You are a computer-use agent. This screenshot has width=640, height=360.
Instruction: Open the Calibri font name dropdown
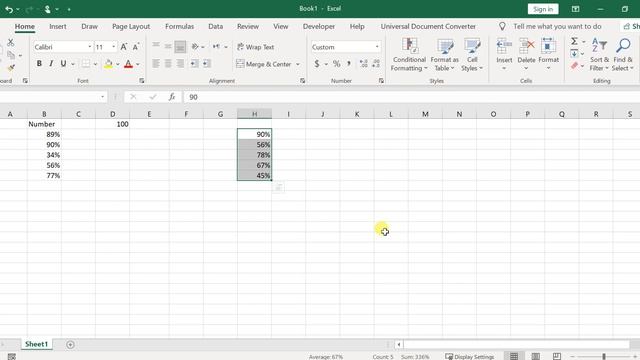[x=90, y=47]
